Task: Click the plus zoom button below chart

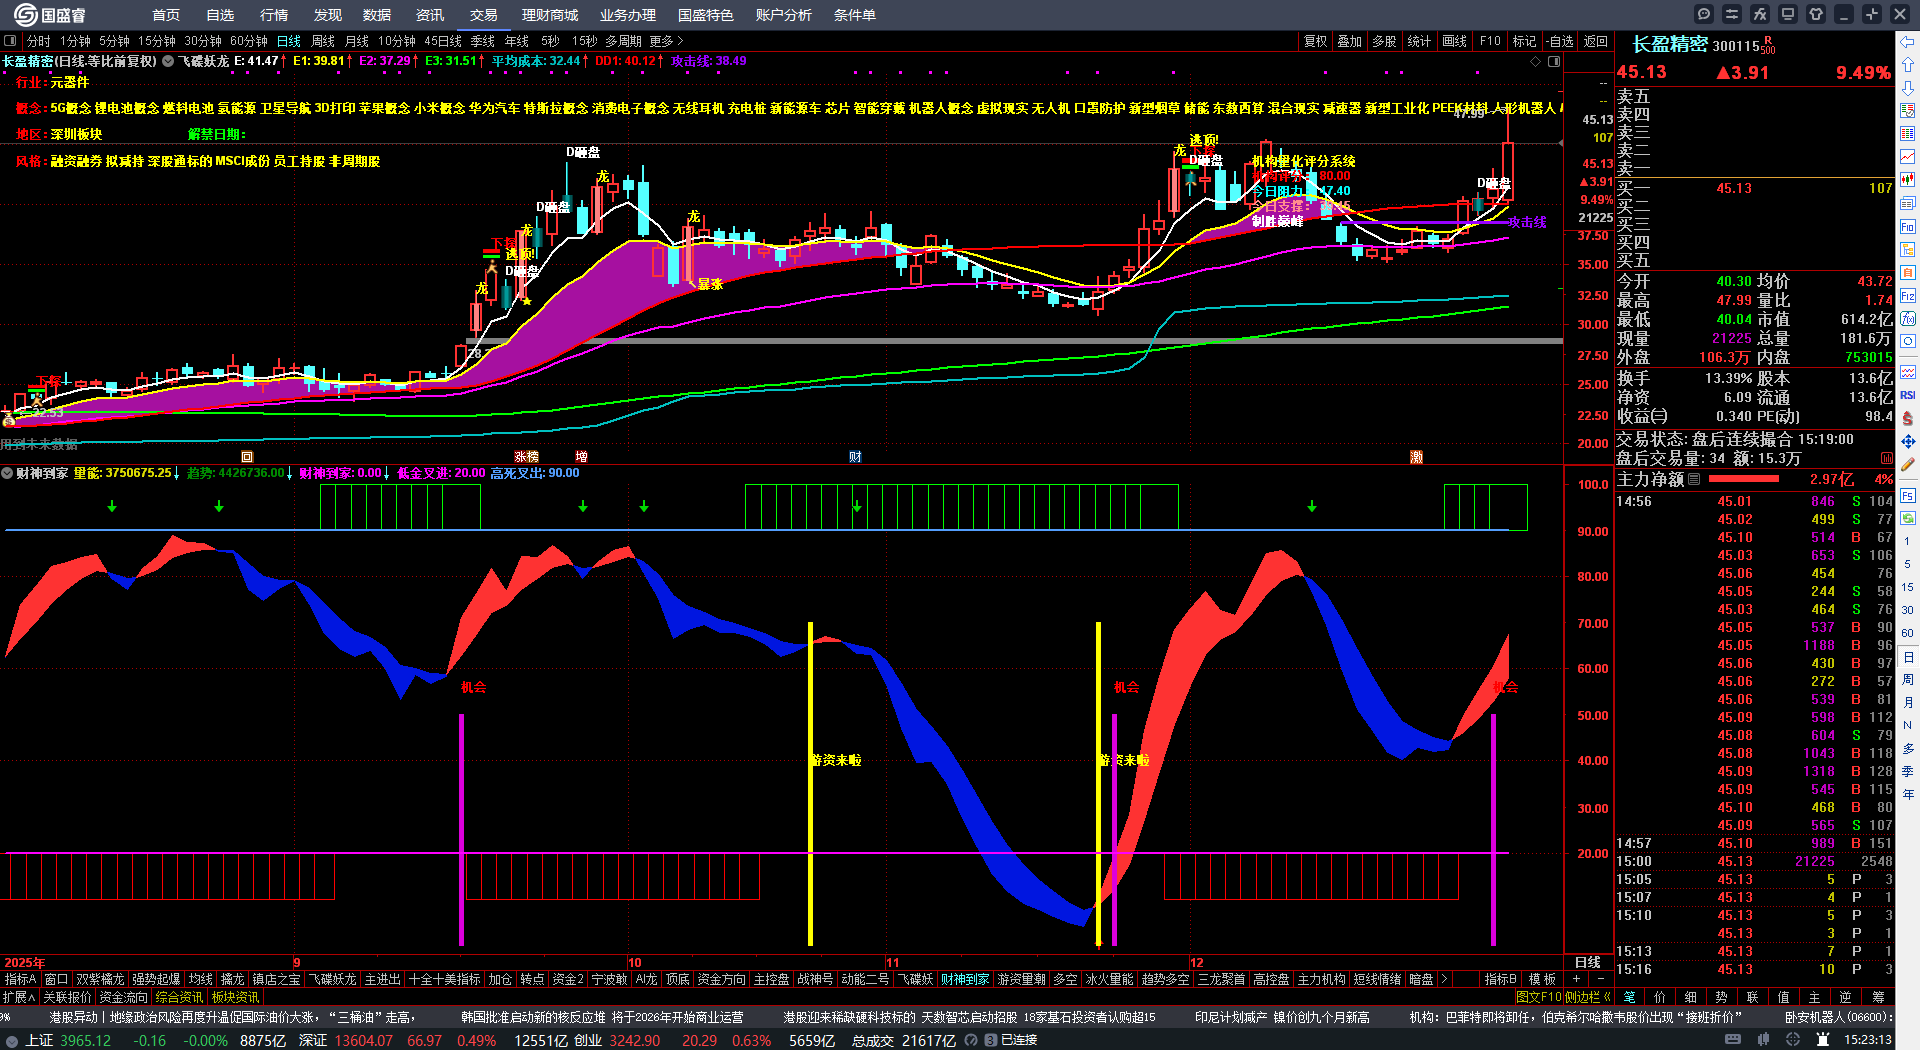Action: [1577, 979]
